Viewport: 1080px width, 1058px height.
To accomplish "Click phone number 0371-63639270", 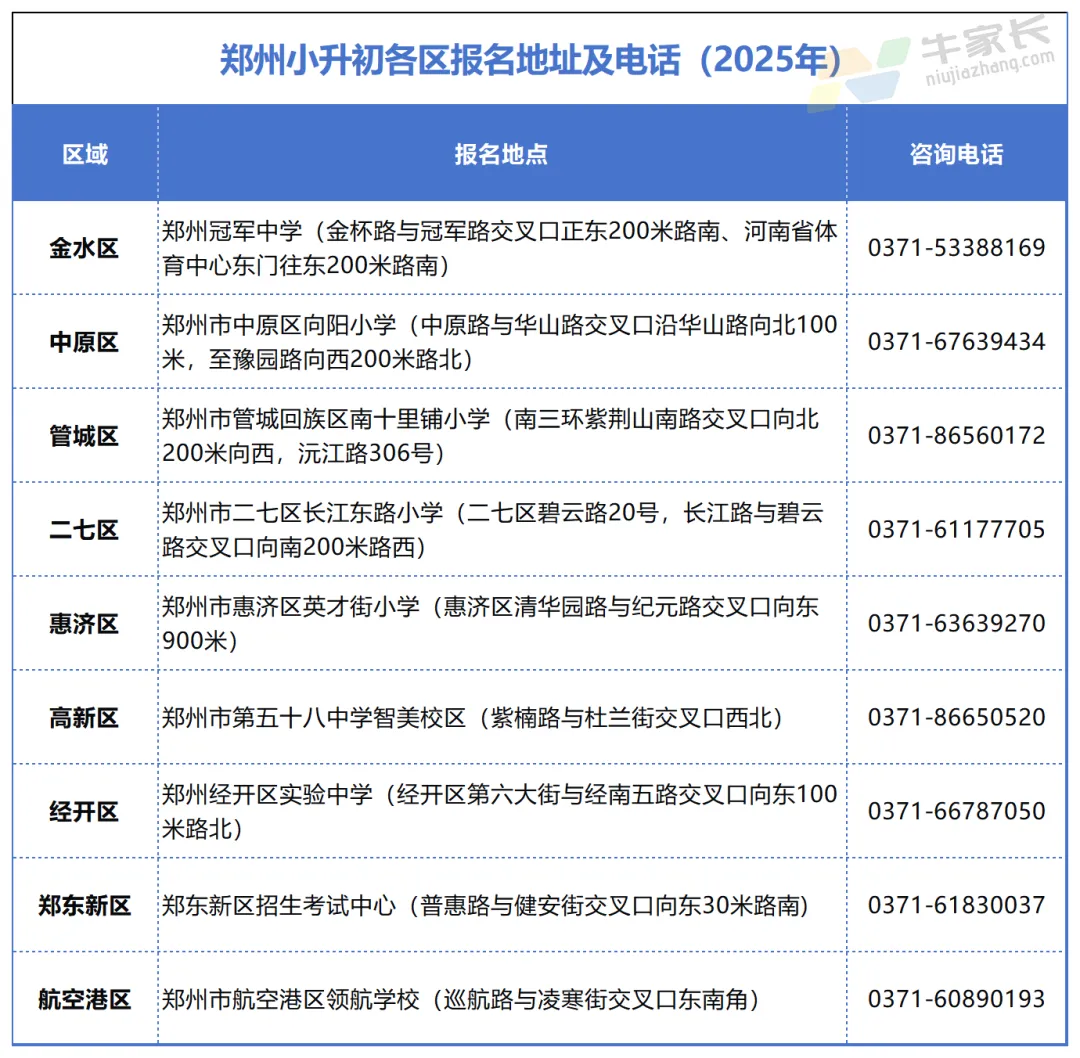I will pyautogui.click(x=957, y=623).
